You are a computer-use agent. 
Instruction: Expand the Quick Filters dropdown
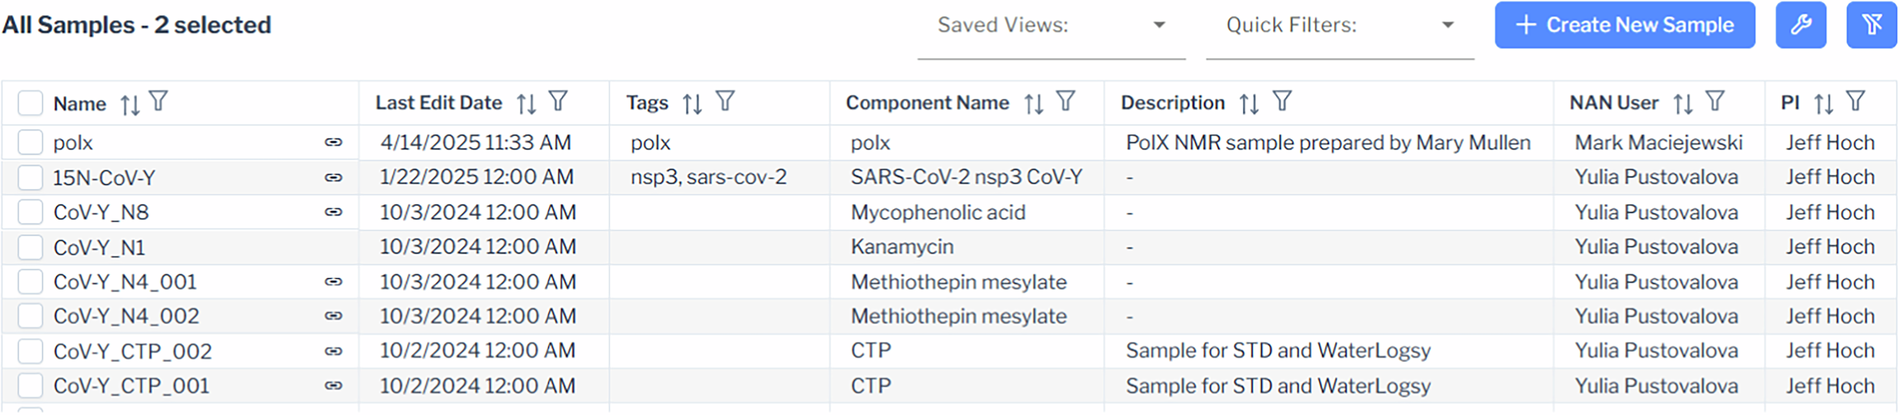1340,26
